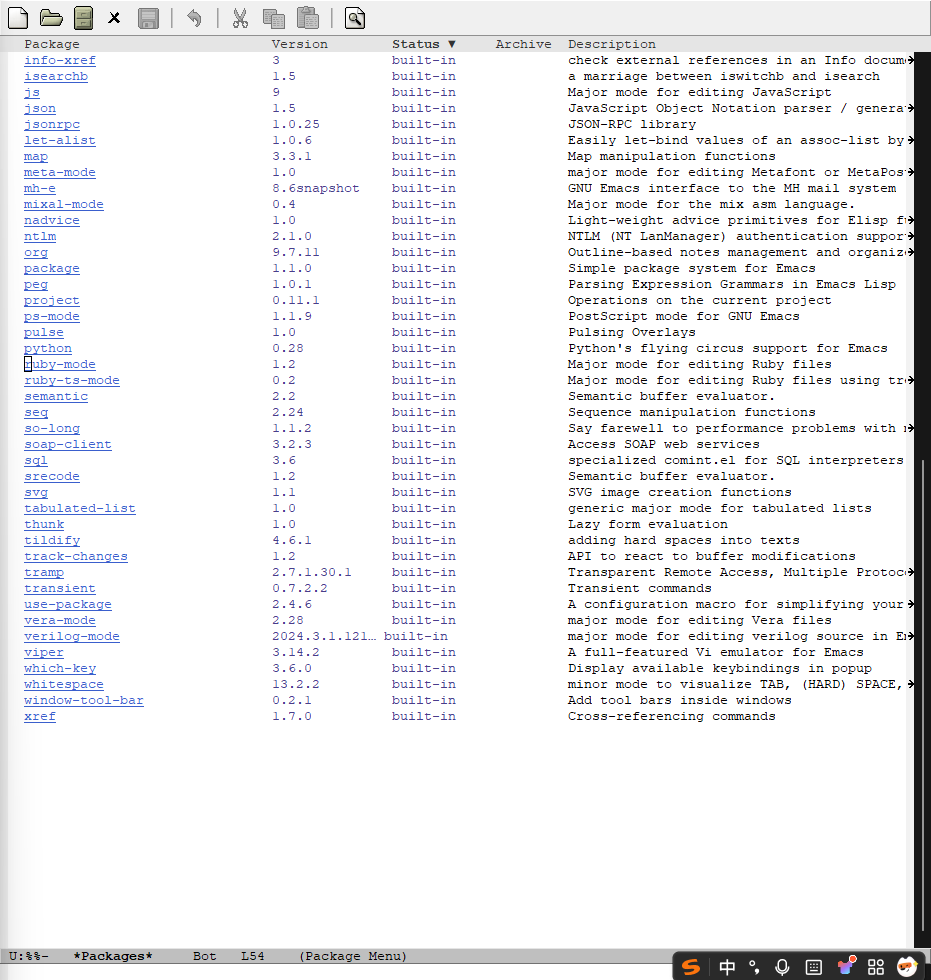Screen dimensions: 931x980
Task: Open the jsonrpc package link
Action: 52,124
